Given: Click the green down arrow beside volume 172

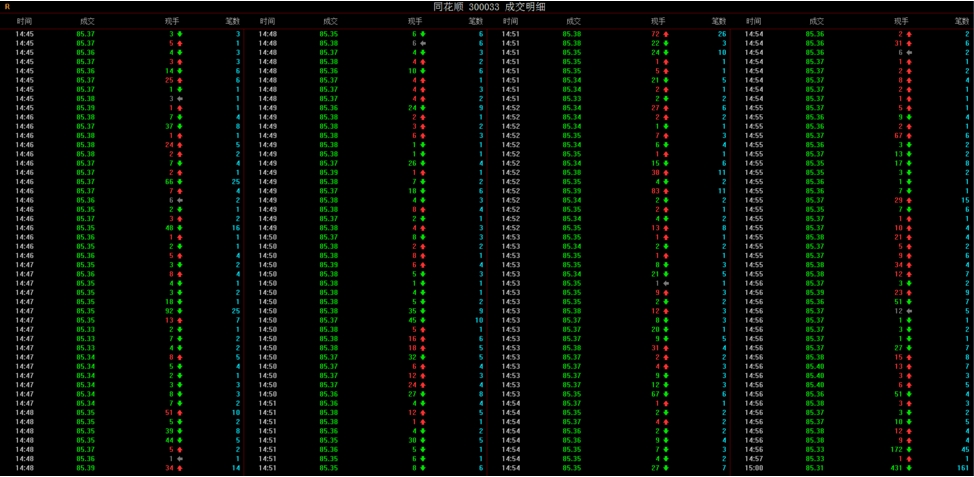Looking at the screenshot, I should (x=909, y=449).
